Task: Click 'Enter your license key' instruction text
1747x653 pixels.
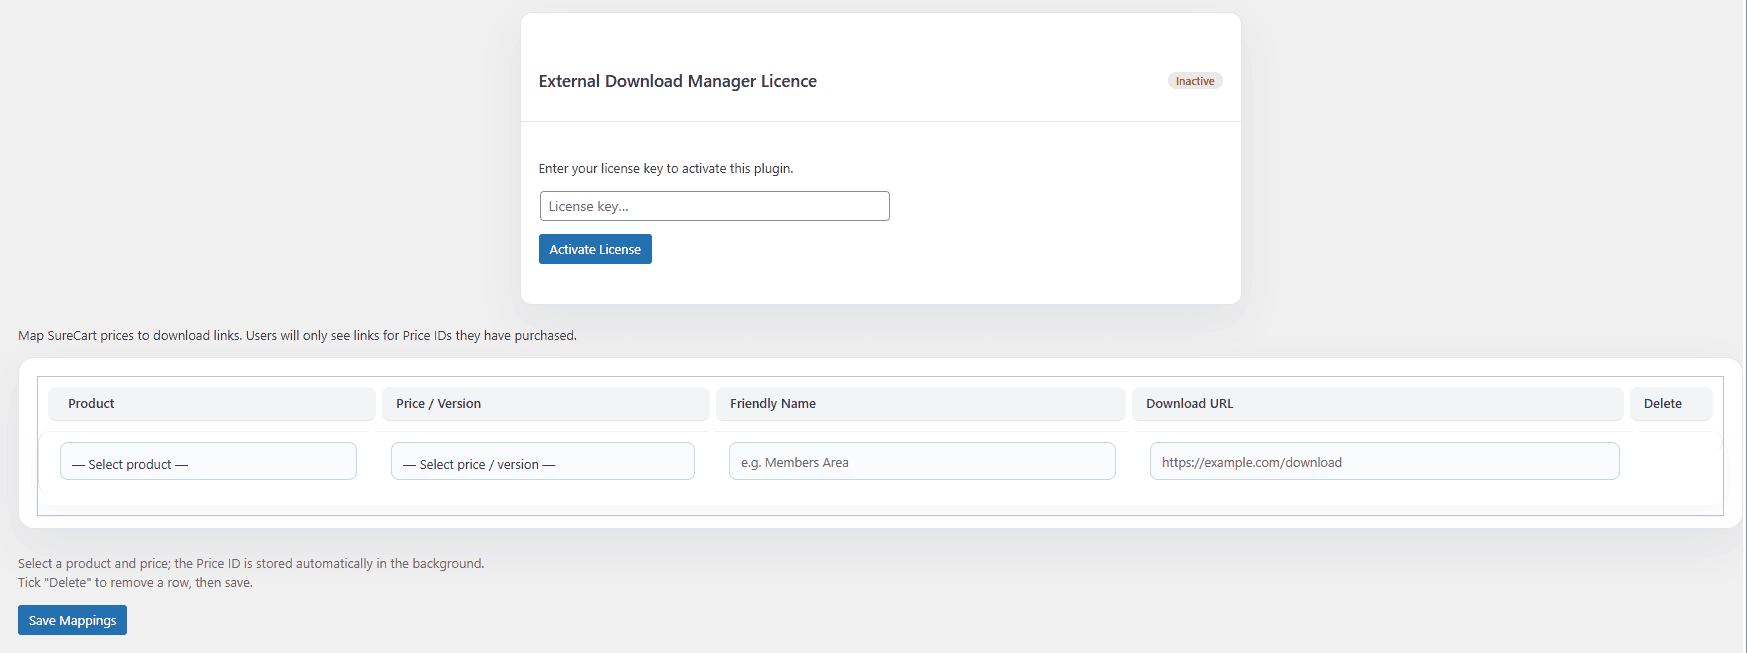Action: click(x=665, y=169)
